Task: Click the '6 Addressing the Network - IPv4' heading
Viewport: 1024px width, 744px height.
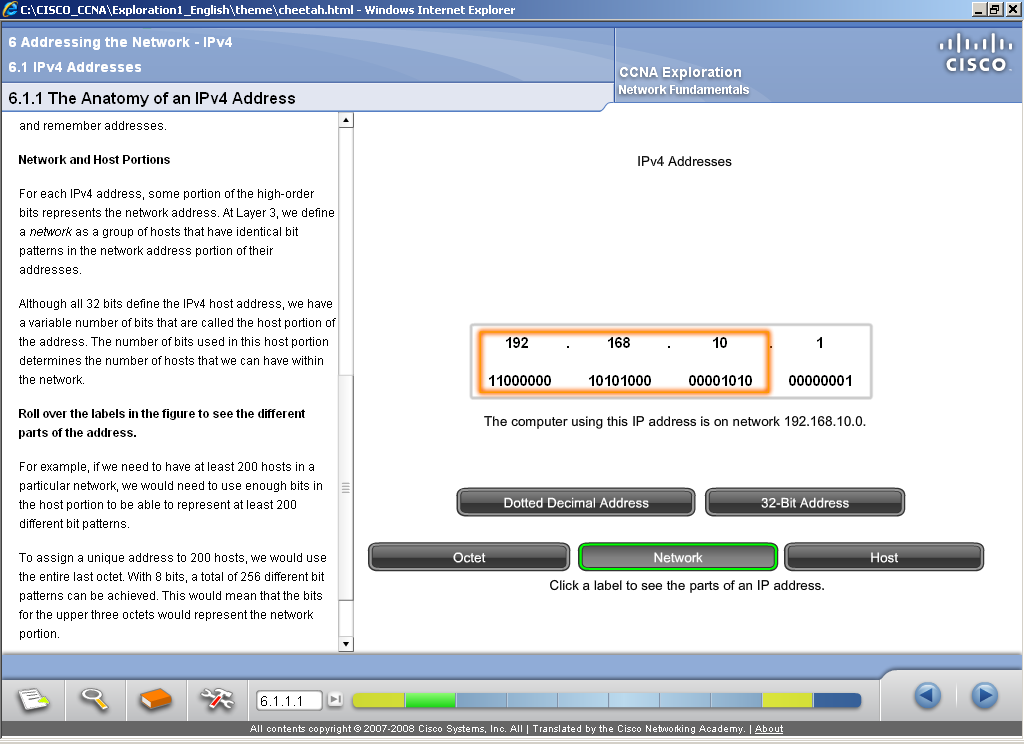Action: tap(120, 42)
